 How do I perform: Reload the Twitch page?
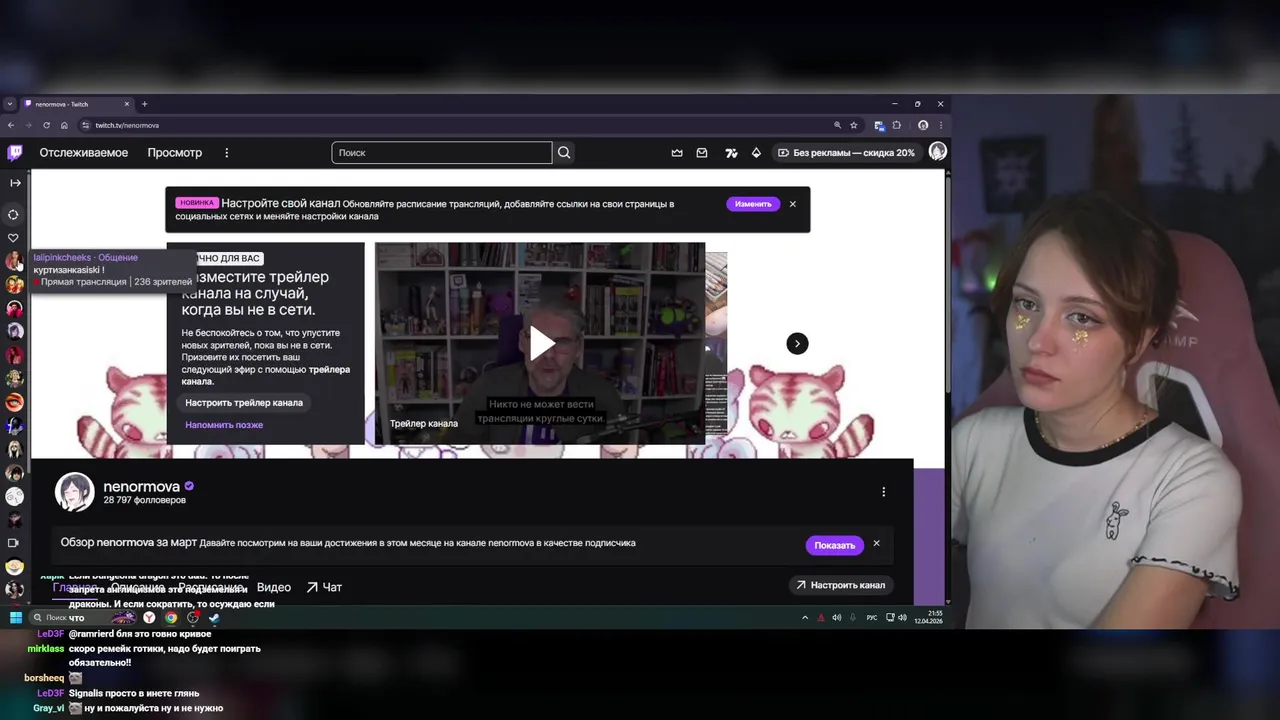click(x=46, y=125)
